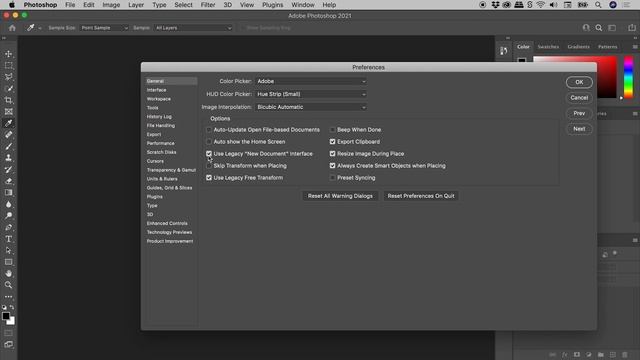Select the Pen tool

[x=9, y=227]
